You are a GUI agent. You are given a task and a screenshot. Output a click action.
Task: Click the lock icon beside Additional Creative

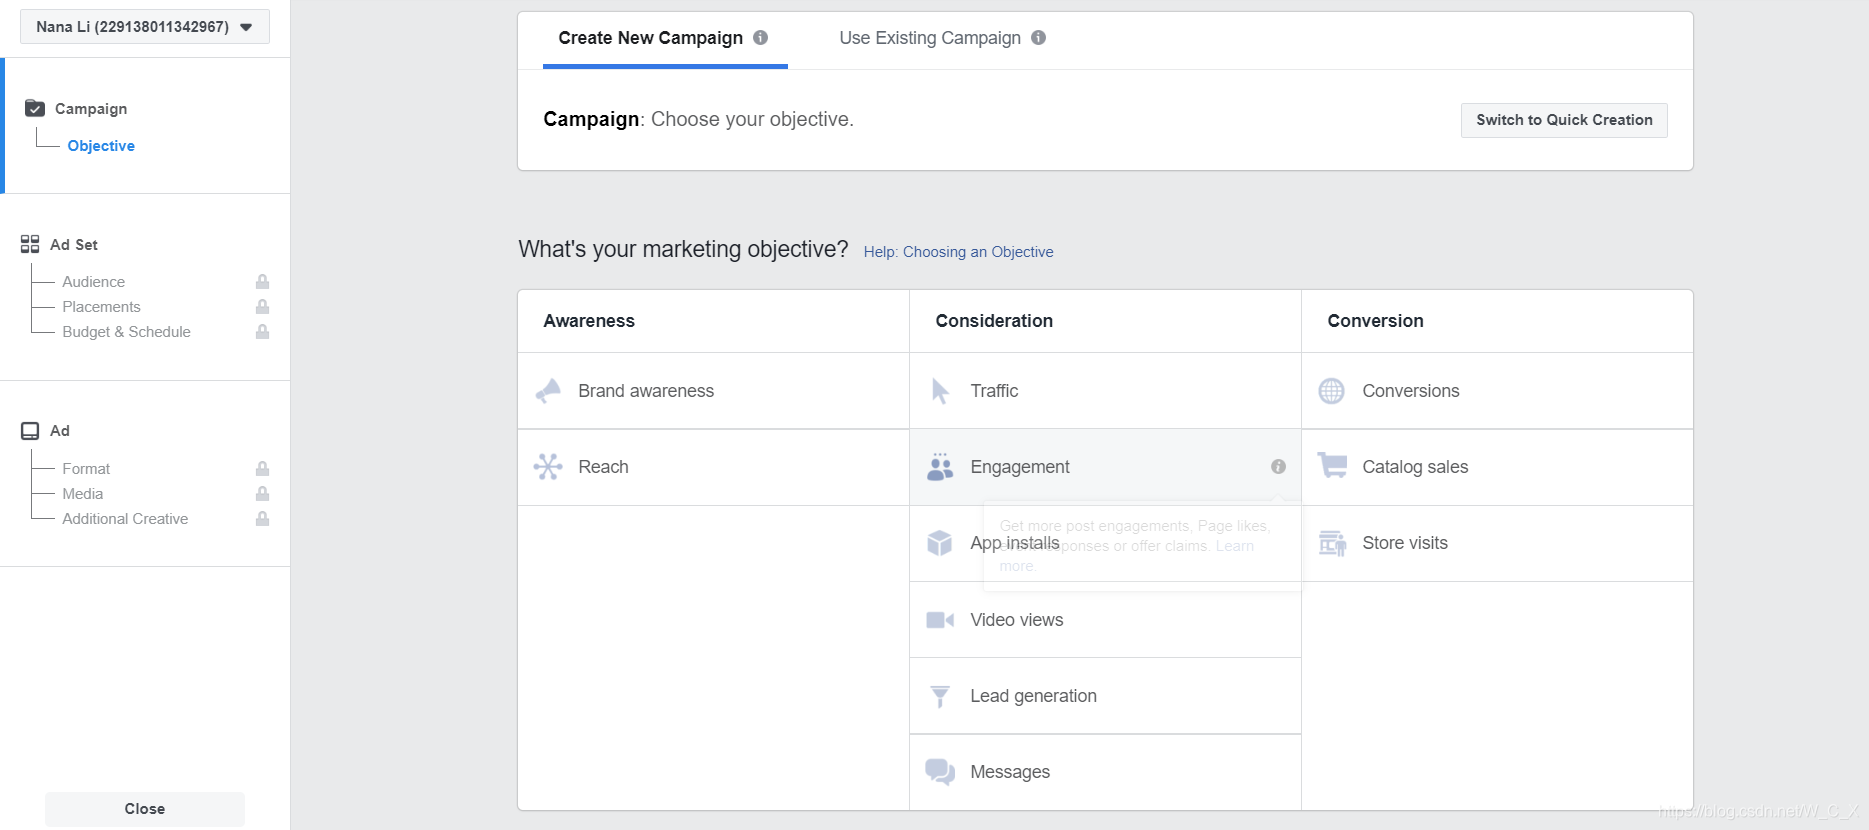click(262, 518)
